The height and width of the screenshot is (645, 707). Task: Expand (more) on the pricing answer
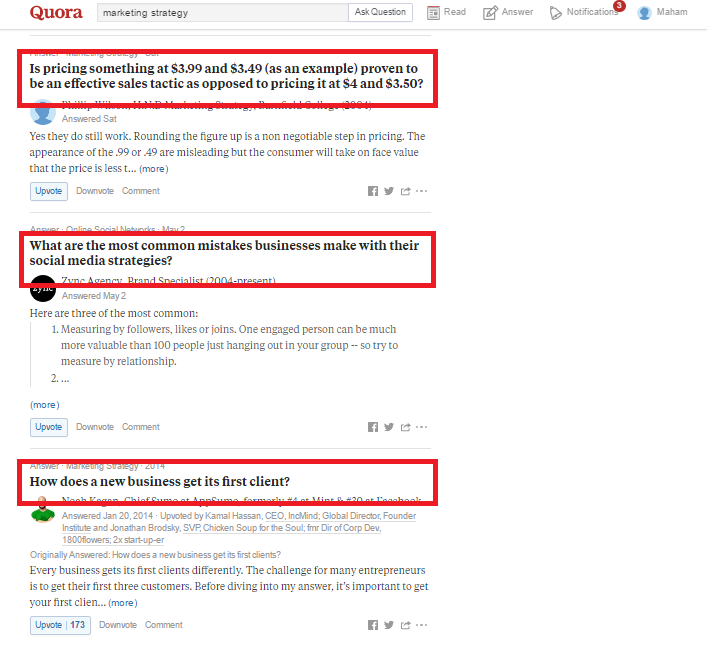pyautogui.click(x=154, y=169)
